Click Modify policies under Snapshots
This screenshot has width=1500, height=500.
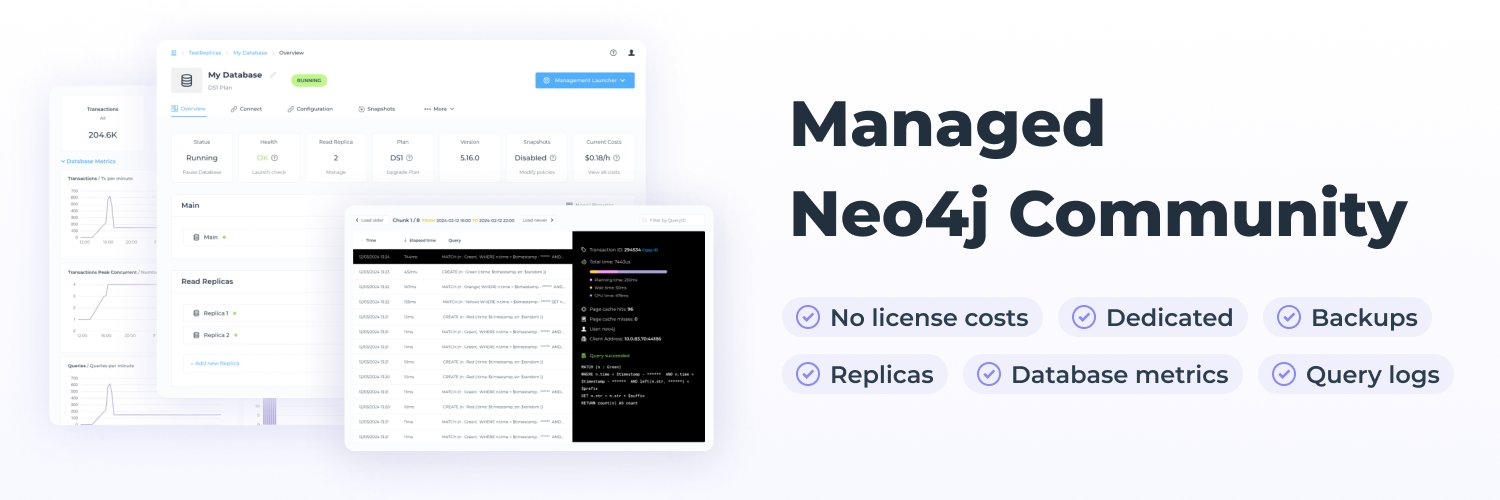(537, 172)
